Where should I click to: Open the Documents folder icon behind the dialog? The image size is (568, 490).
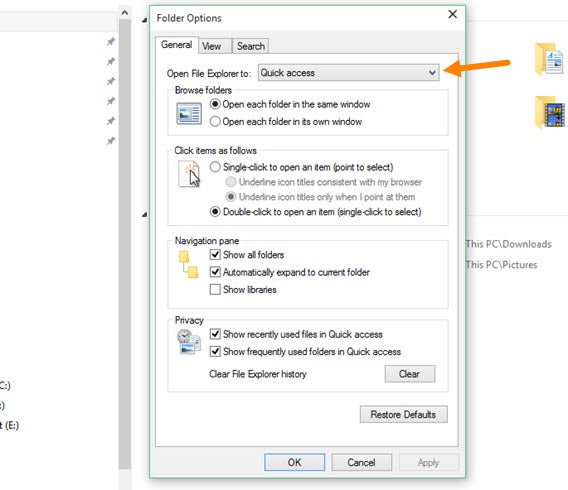(x=549, y=59)
